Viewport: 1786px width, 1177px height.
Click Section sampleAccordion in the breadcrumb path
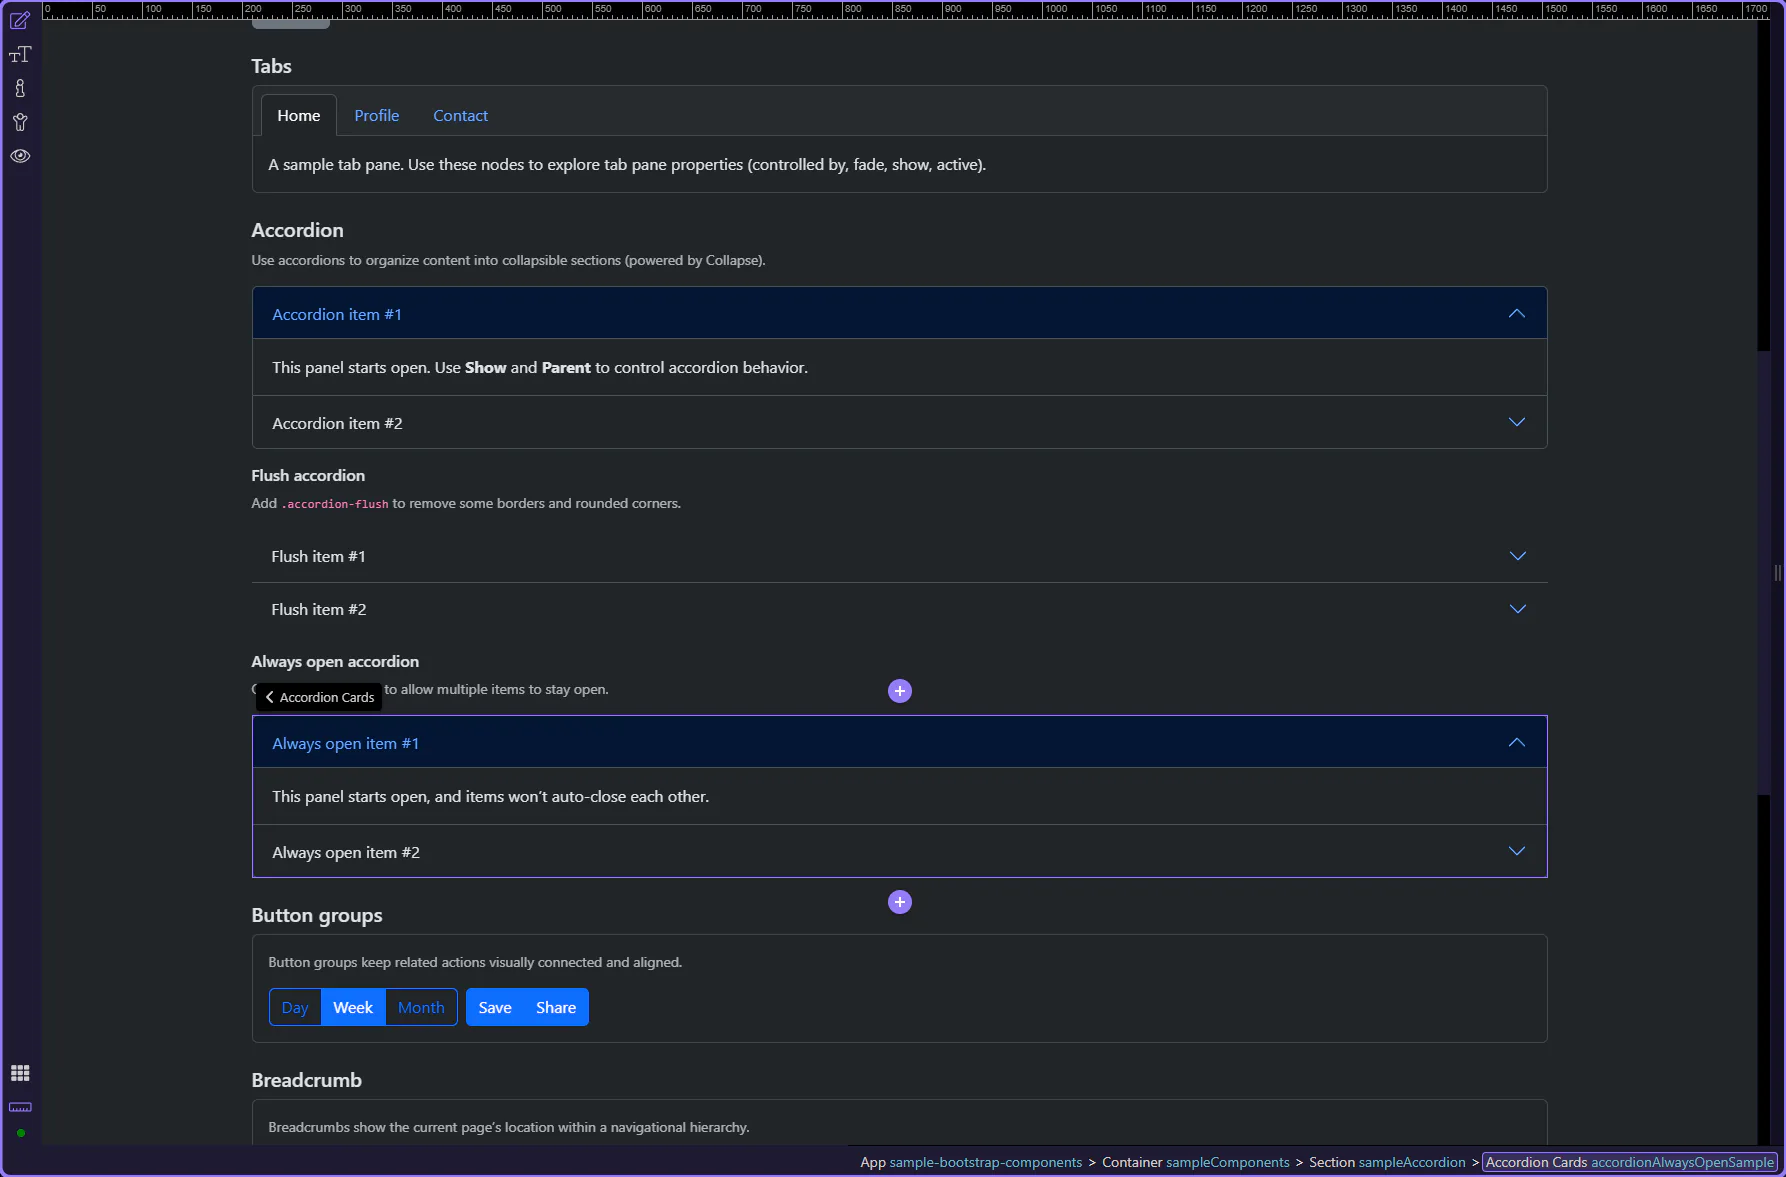[x=1386, y=1162]
